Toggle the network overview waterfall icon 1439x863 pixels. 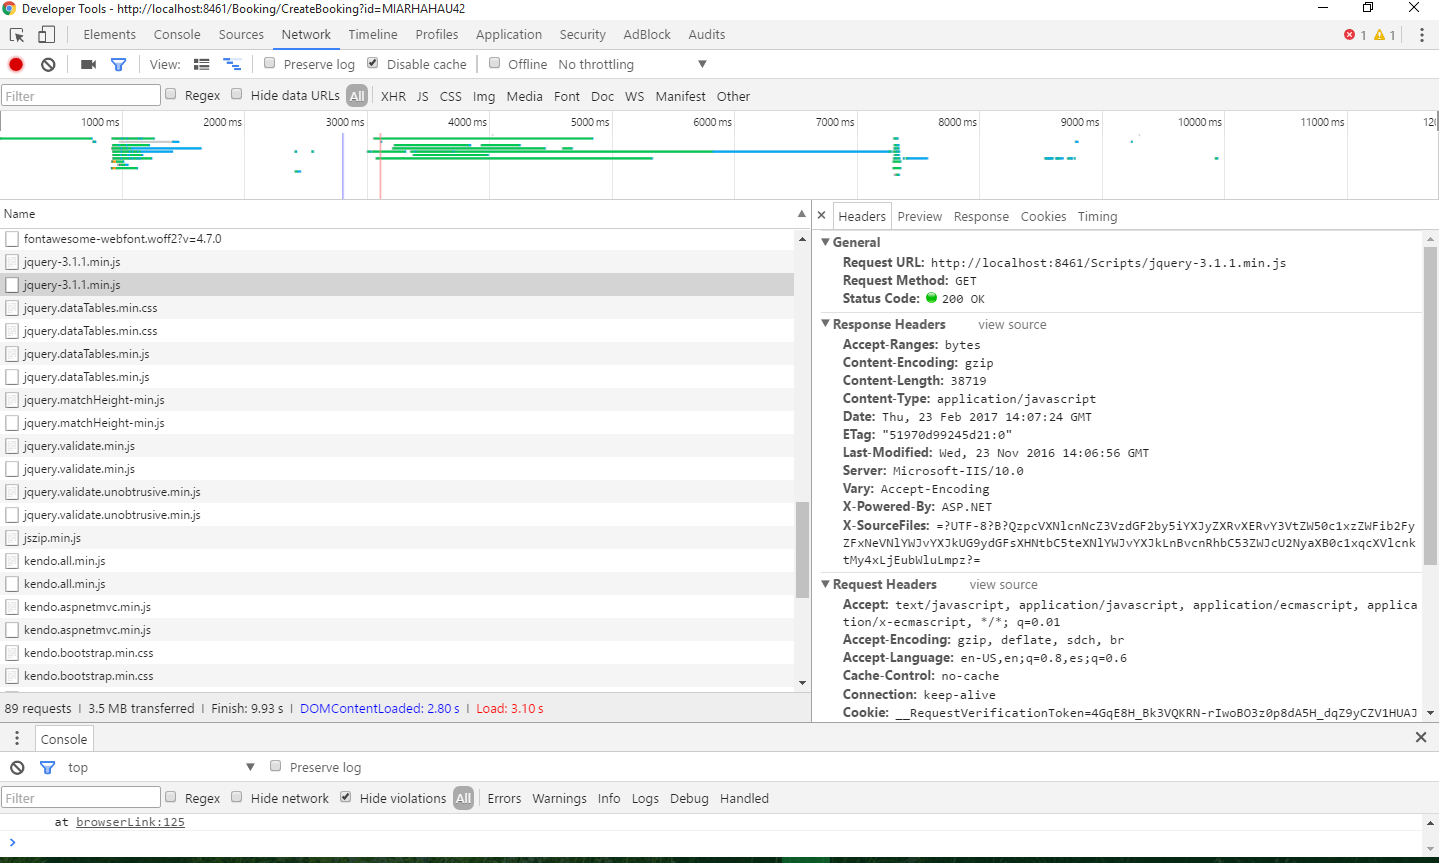coord(232,64)
